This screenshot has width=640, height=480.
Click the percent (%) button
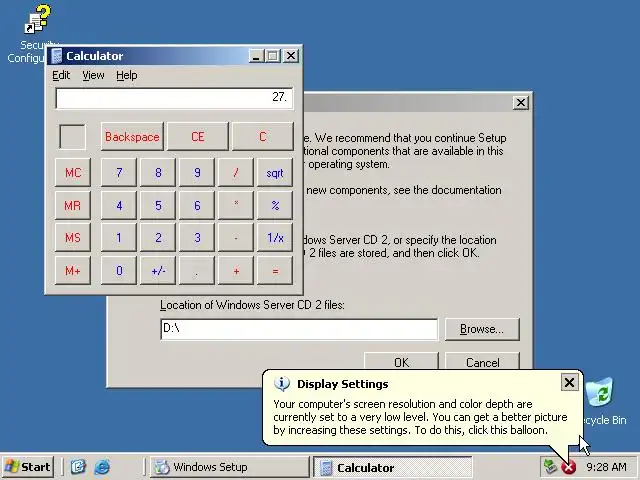point(275,205)
